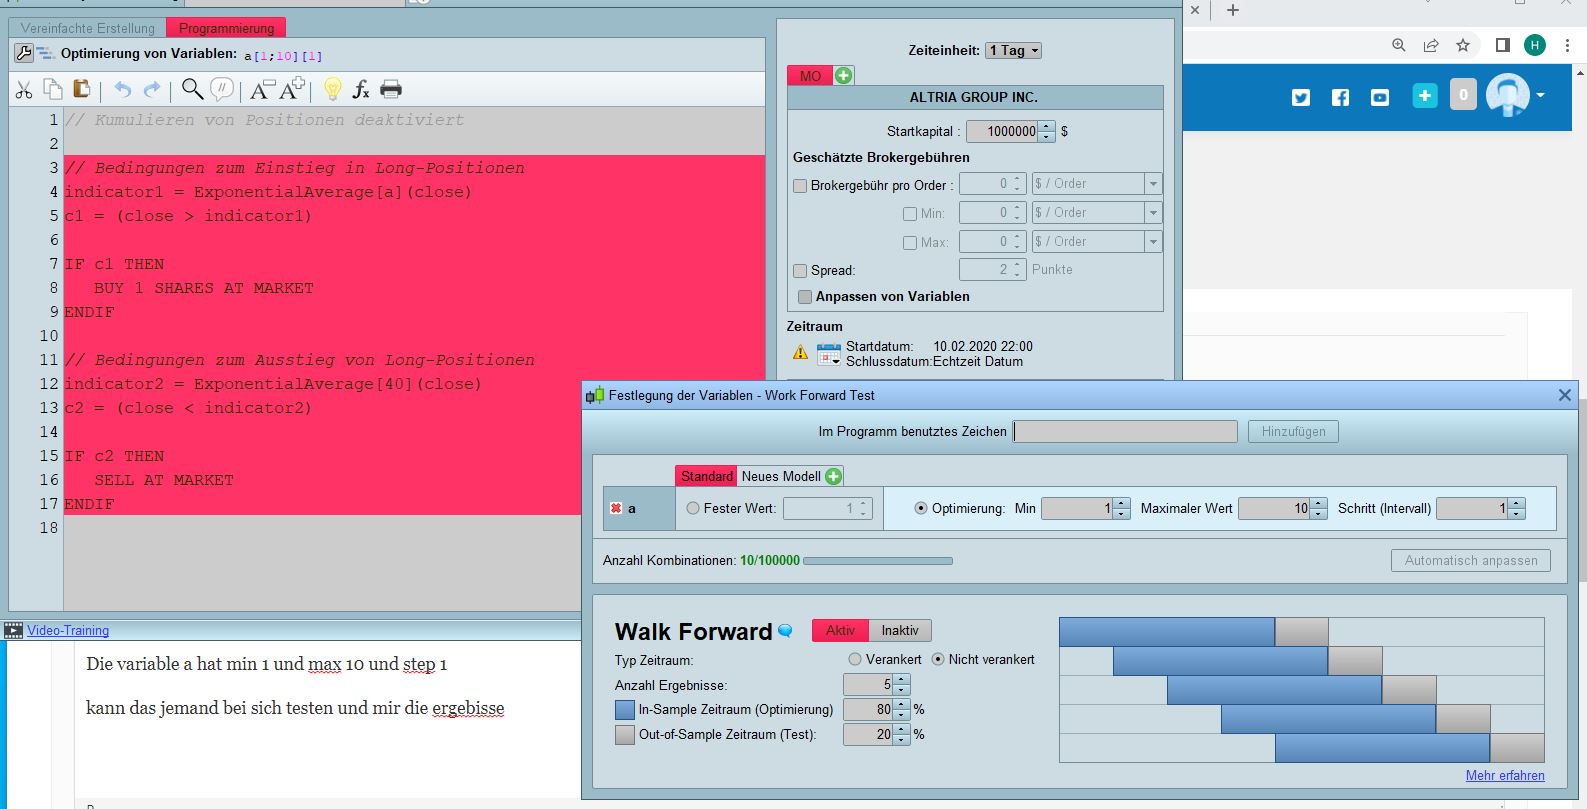Add a Neues Modell with the green plus
This screenshot has width=1587, height=809.
[833, 476]
